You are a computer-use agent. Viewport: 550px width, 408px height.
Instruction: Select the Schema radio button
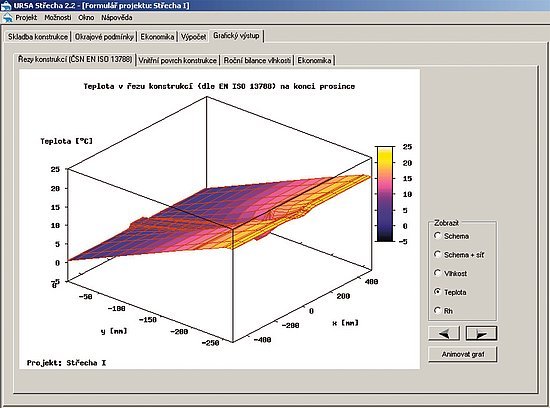437,236
